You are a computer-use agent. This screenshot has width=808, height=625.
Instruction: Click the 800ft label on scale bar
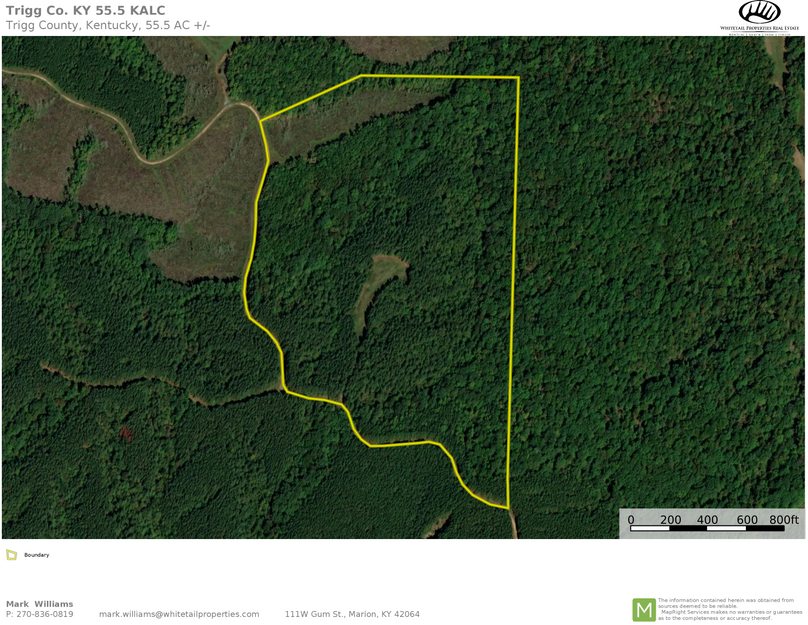click(x=784, y=519)
